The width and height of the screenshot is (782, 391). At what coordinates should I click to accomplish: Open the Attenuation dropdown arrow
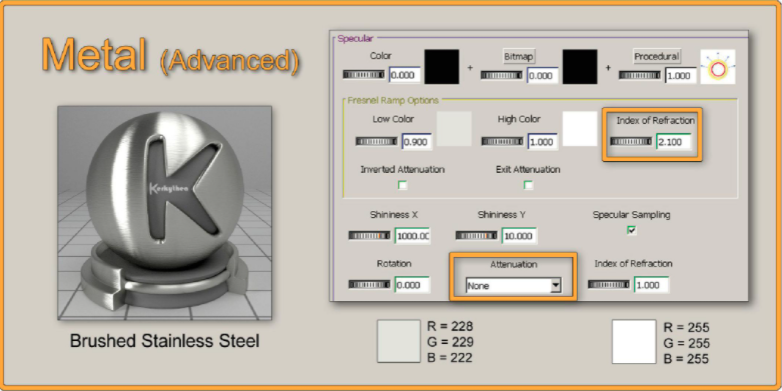[x=556, y=286]
